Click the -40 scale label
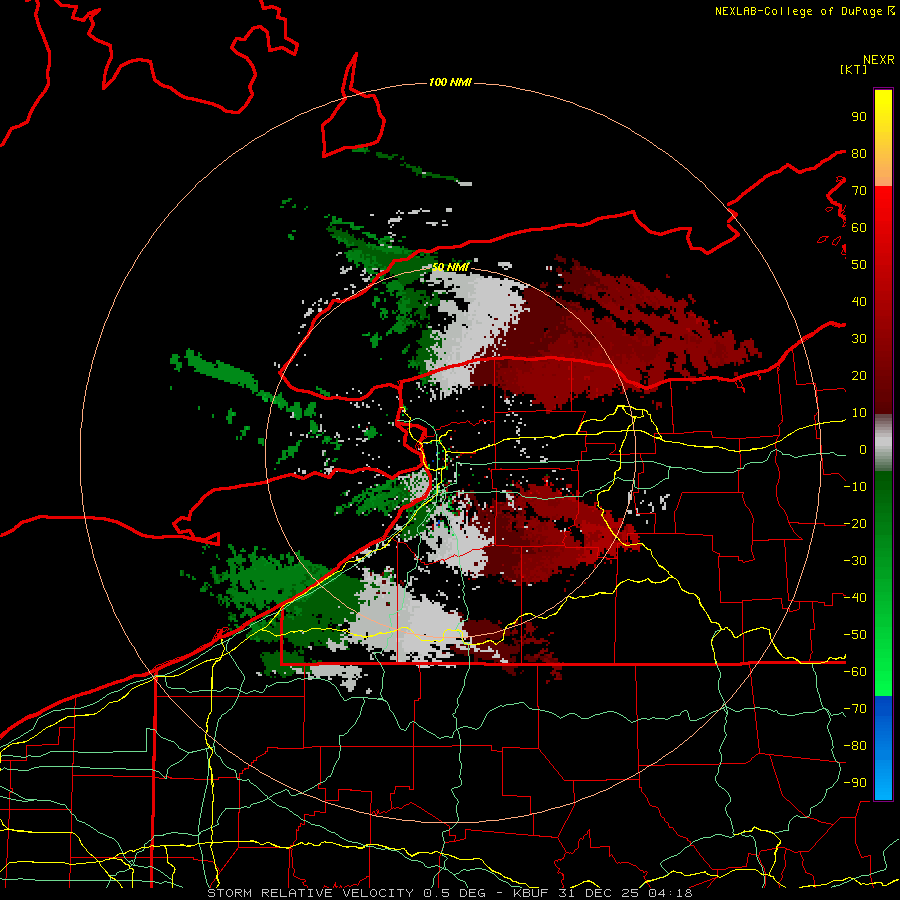The height and width of the screenshot is (900, 900). pos(855,598)
